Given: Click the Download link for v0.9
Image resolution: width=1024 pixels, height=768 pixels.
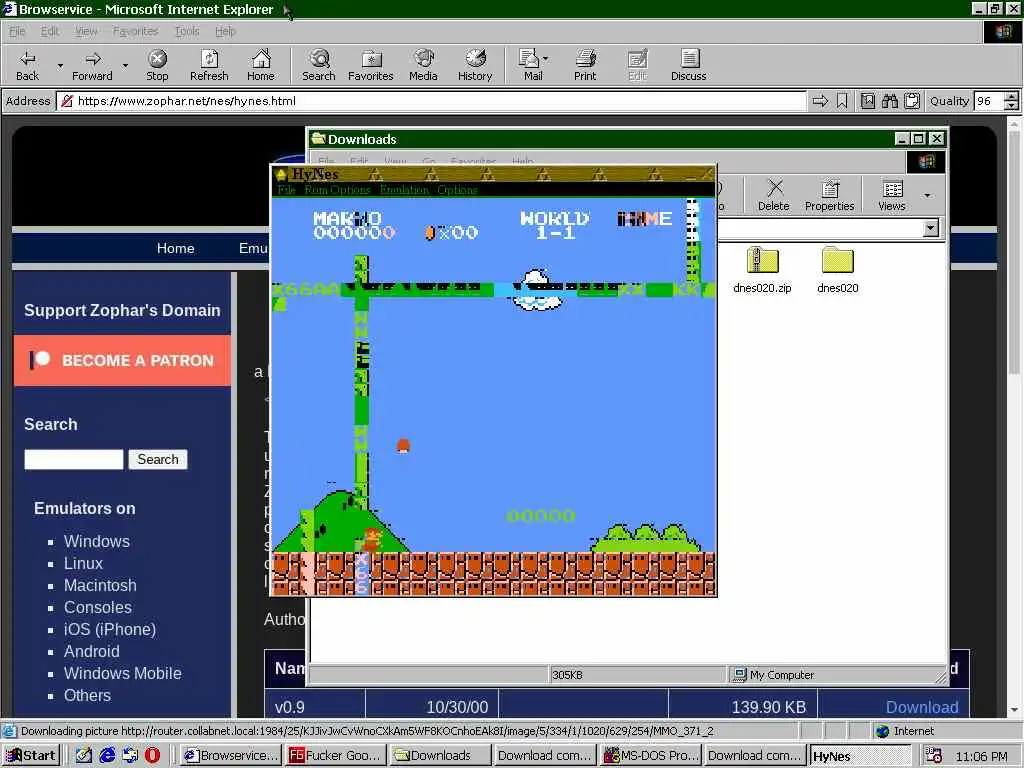Looking at the screenshot, I should 922,707.
